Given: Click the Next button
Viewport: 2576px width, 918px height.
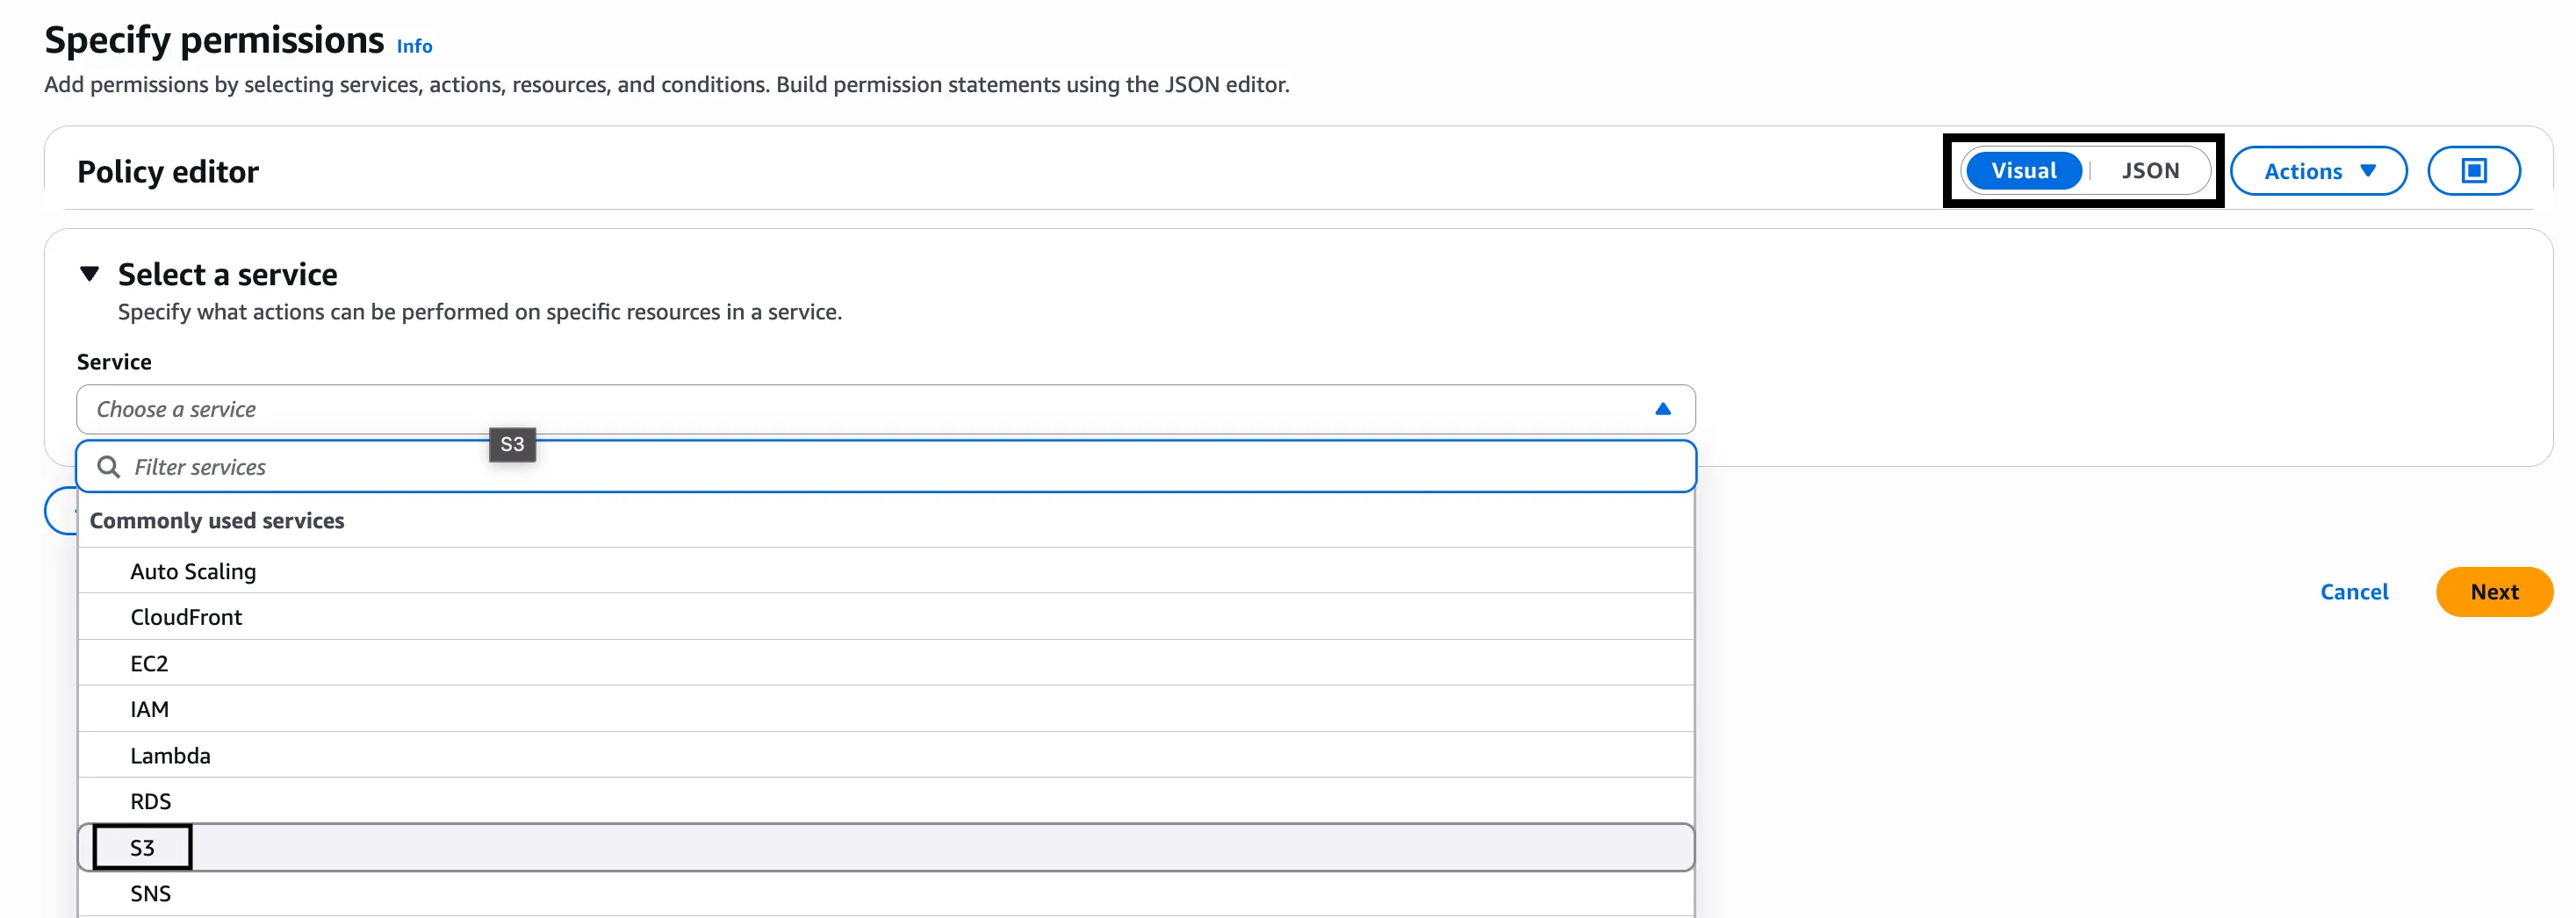Looking at the screenshot, I should 2493,592.
